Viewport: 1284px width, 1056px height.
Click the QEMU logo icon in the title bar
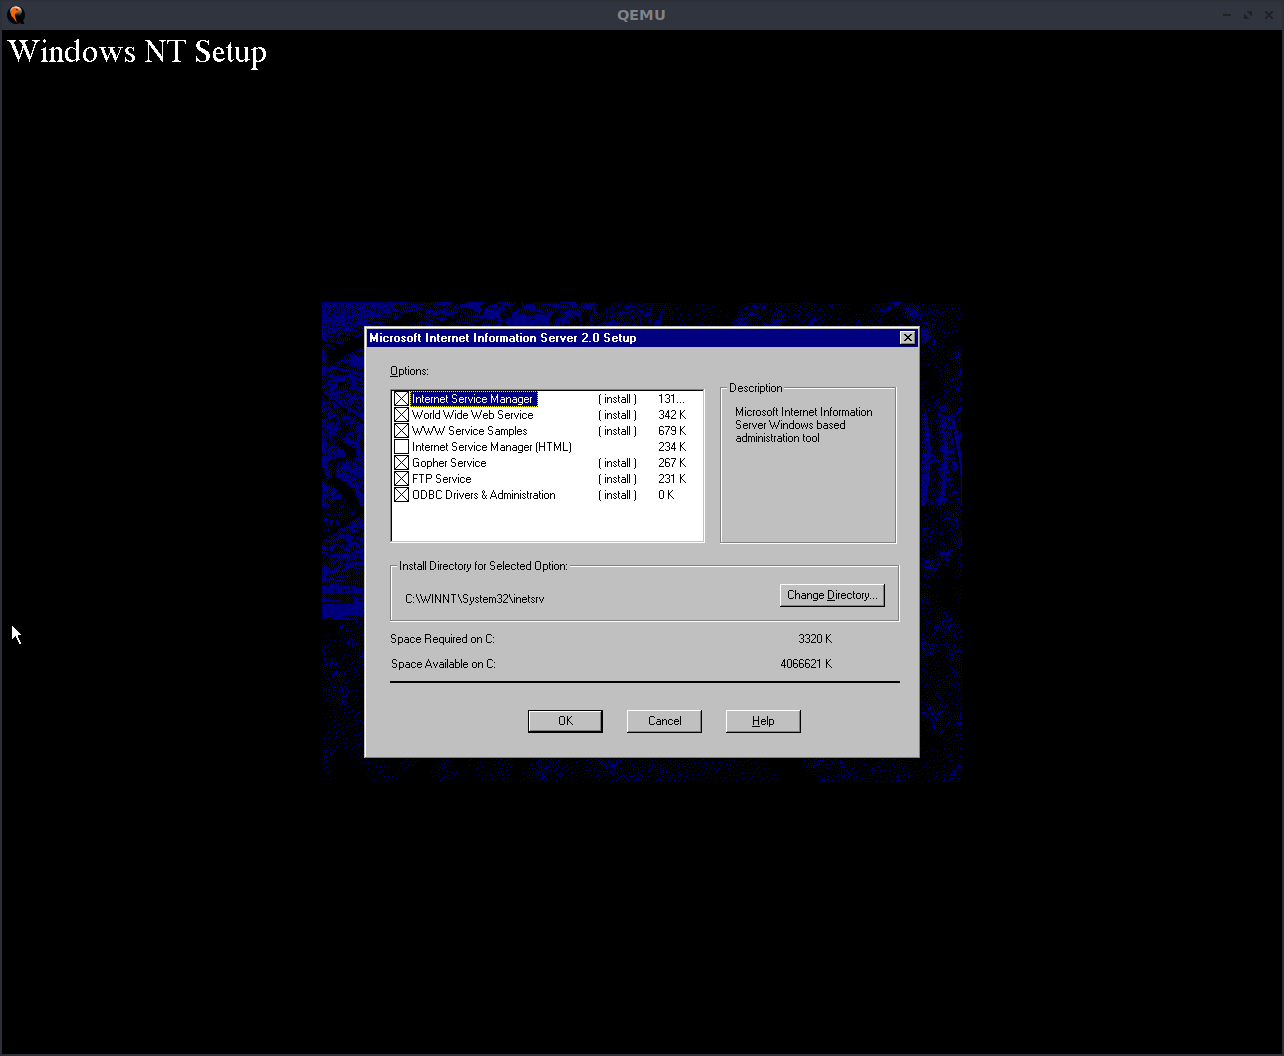tap(16, 14)
